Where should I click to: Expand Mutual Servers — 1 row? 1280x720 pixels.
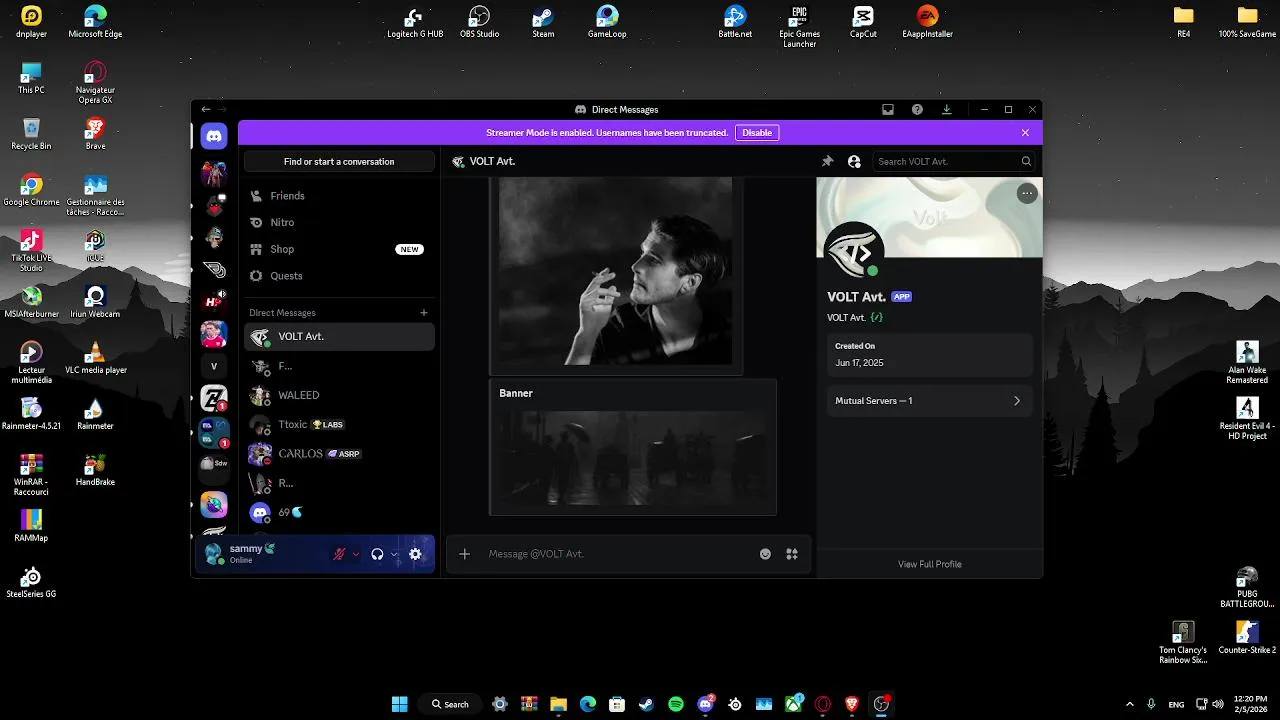929,401
